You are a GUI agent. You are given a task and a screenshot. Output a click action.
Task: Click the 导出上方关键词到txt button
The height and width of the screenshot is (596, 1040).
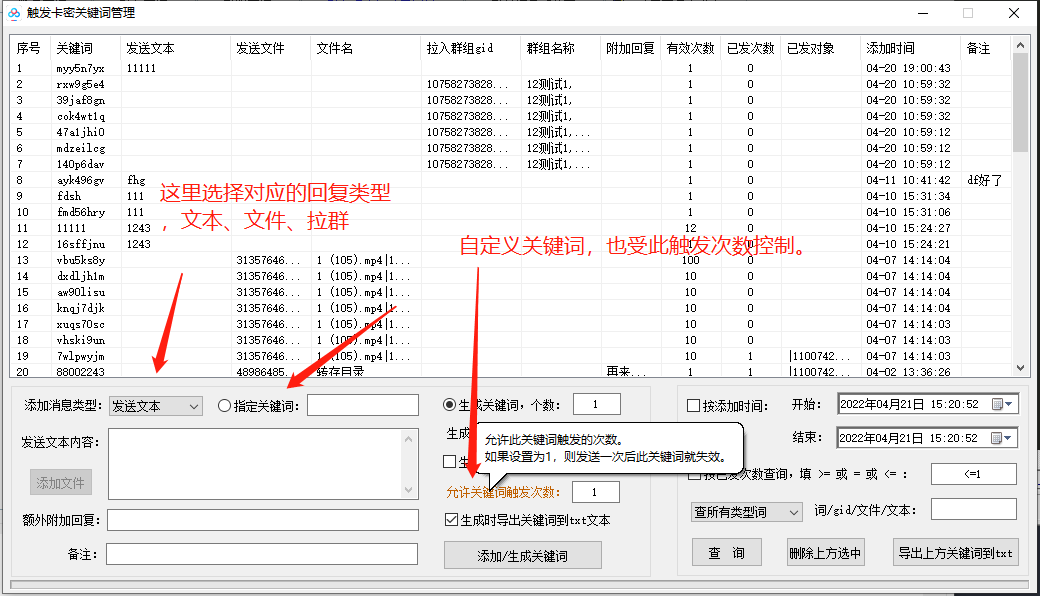[x=956, y=552]
